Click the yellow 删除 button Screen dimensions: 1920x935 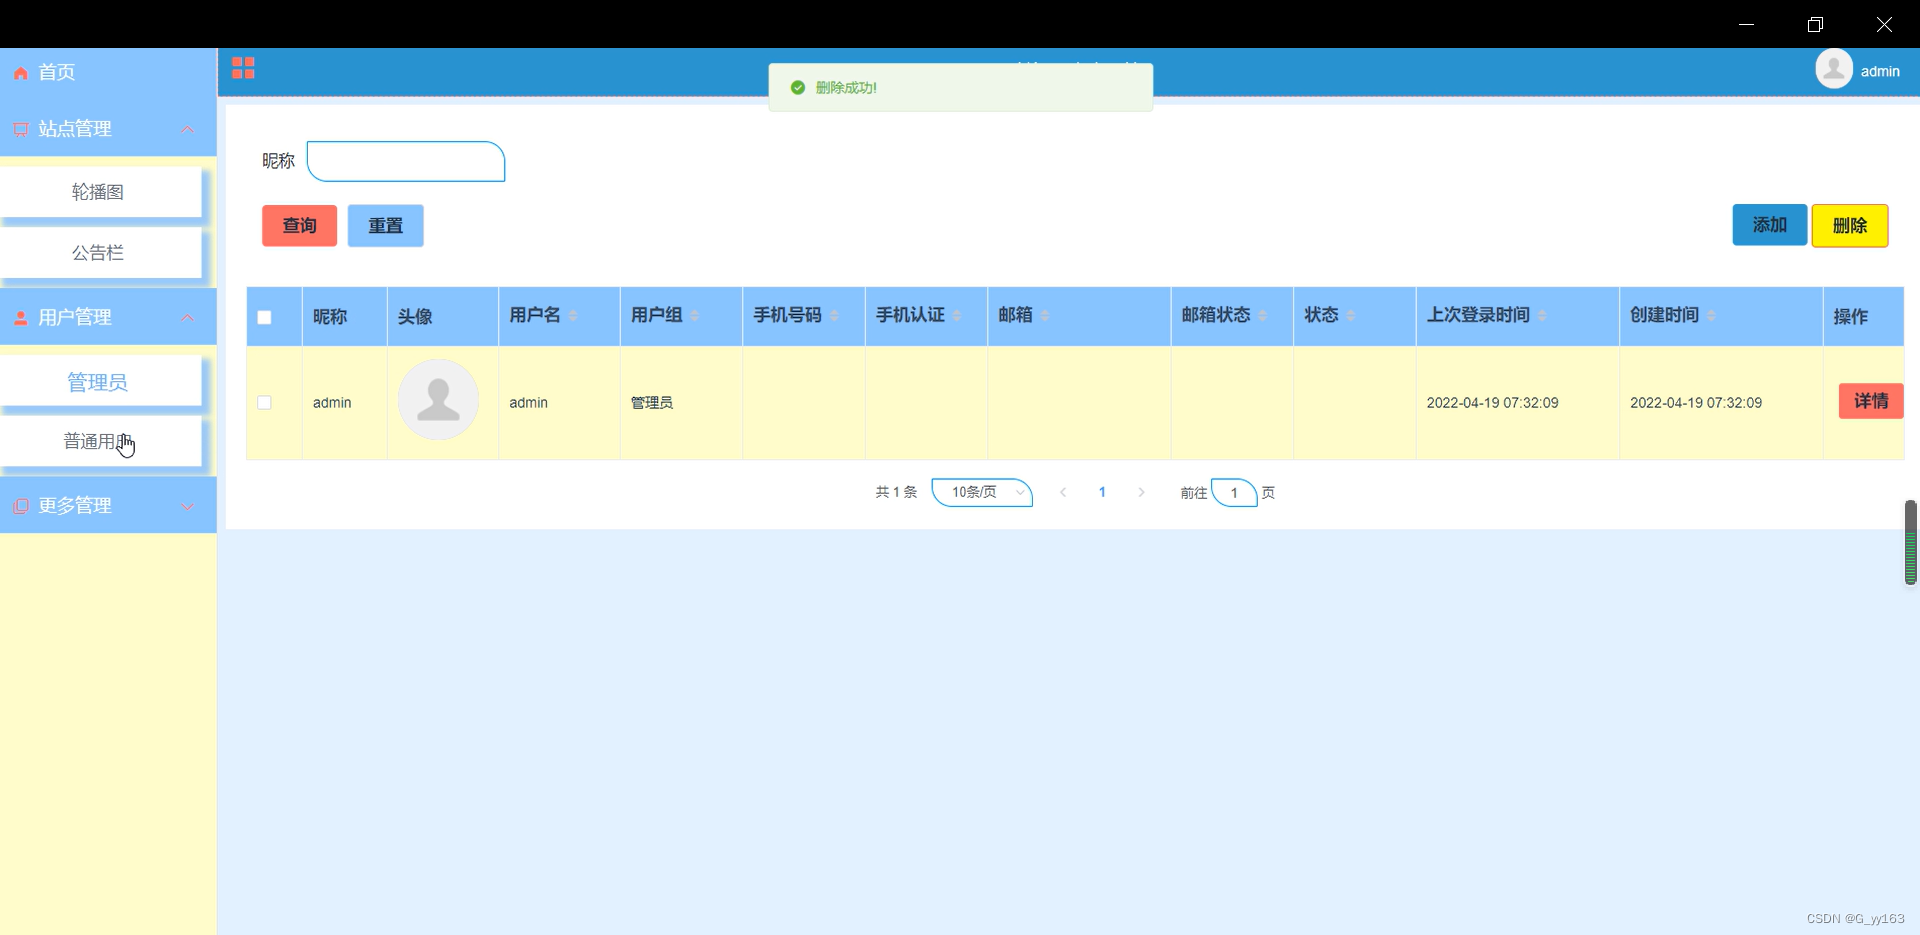coord(1850,225)
